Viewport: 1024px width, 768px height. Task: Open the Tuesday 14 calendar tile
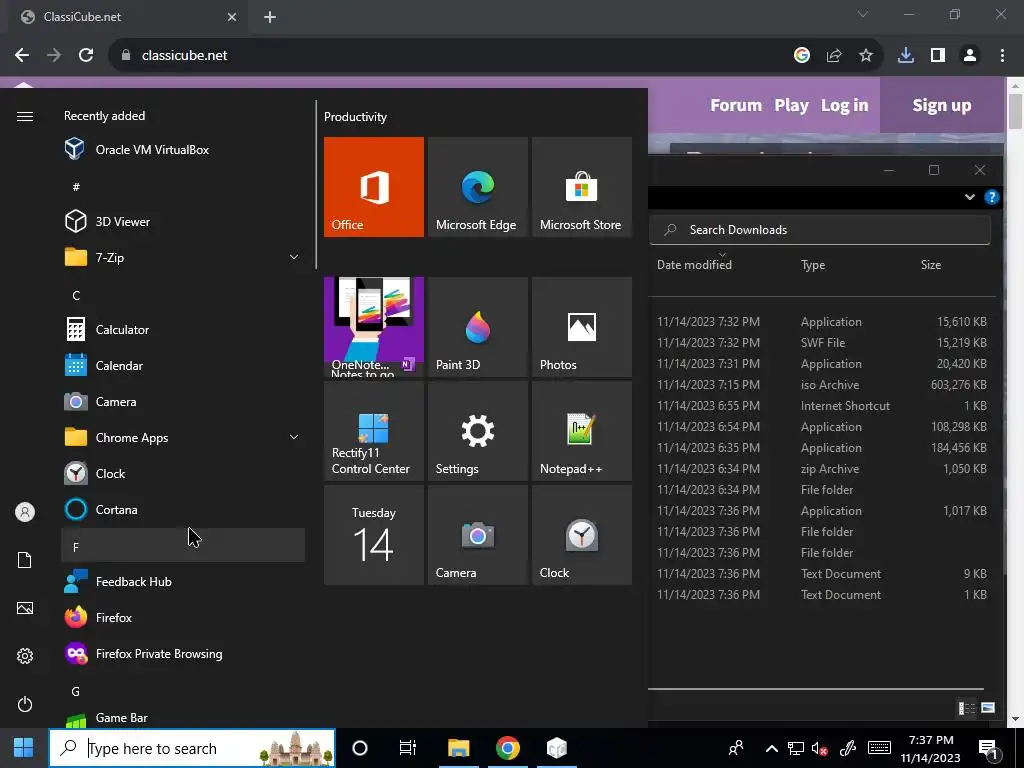(x=374, y=535)
